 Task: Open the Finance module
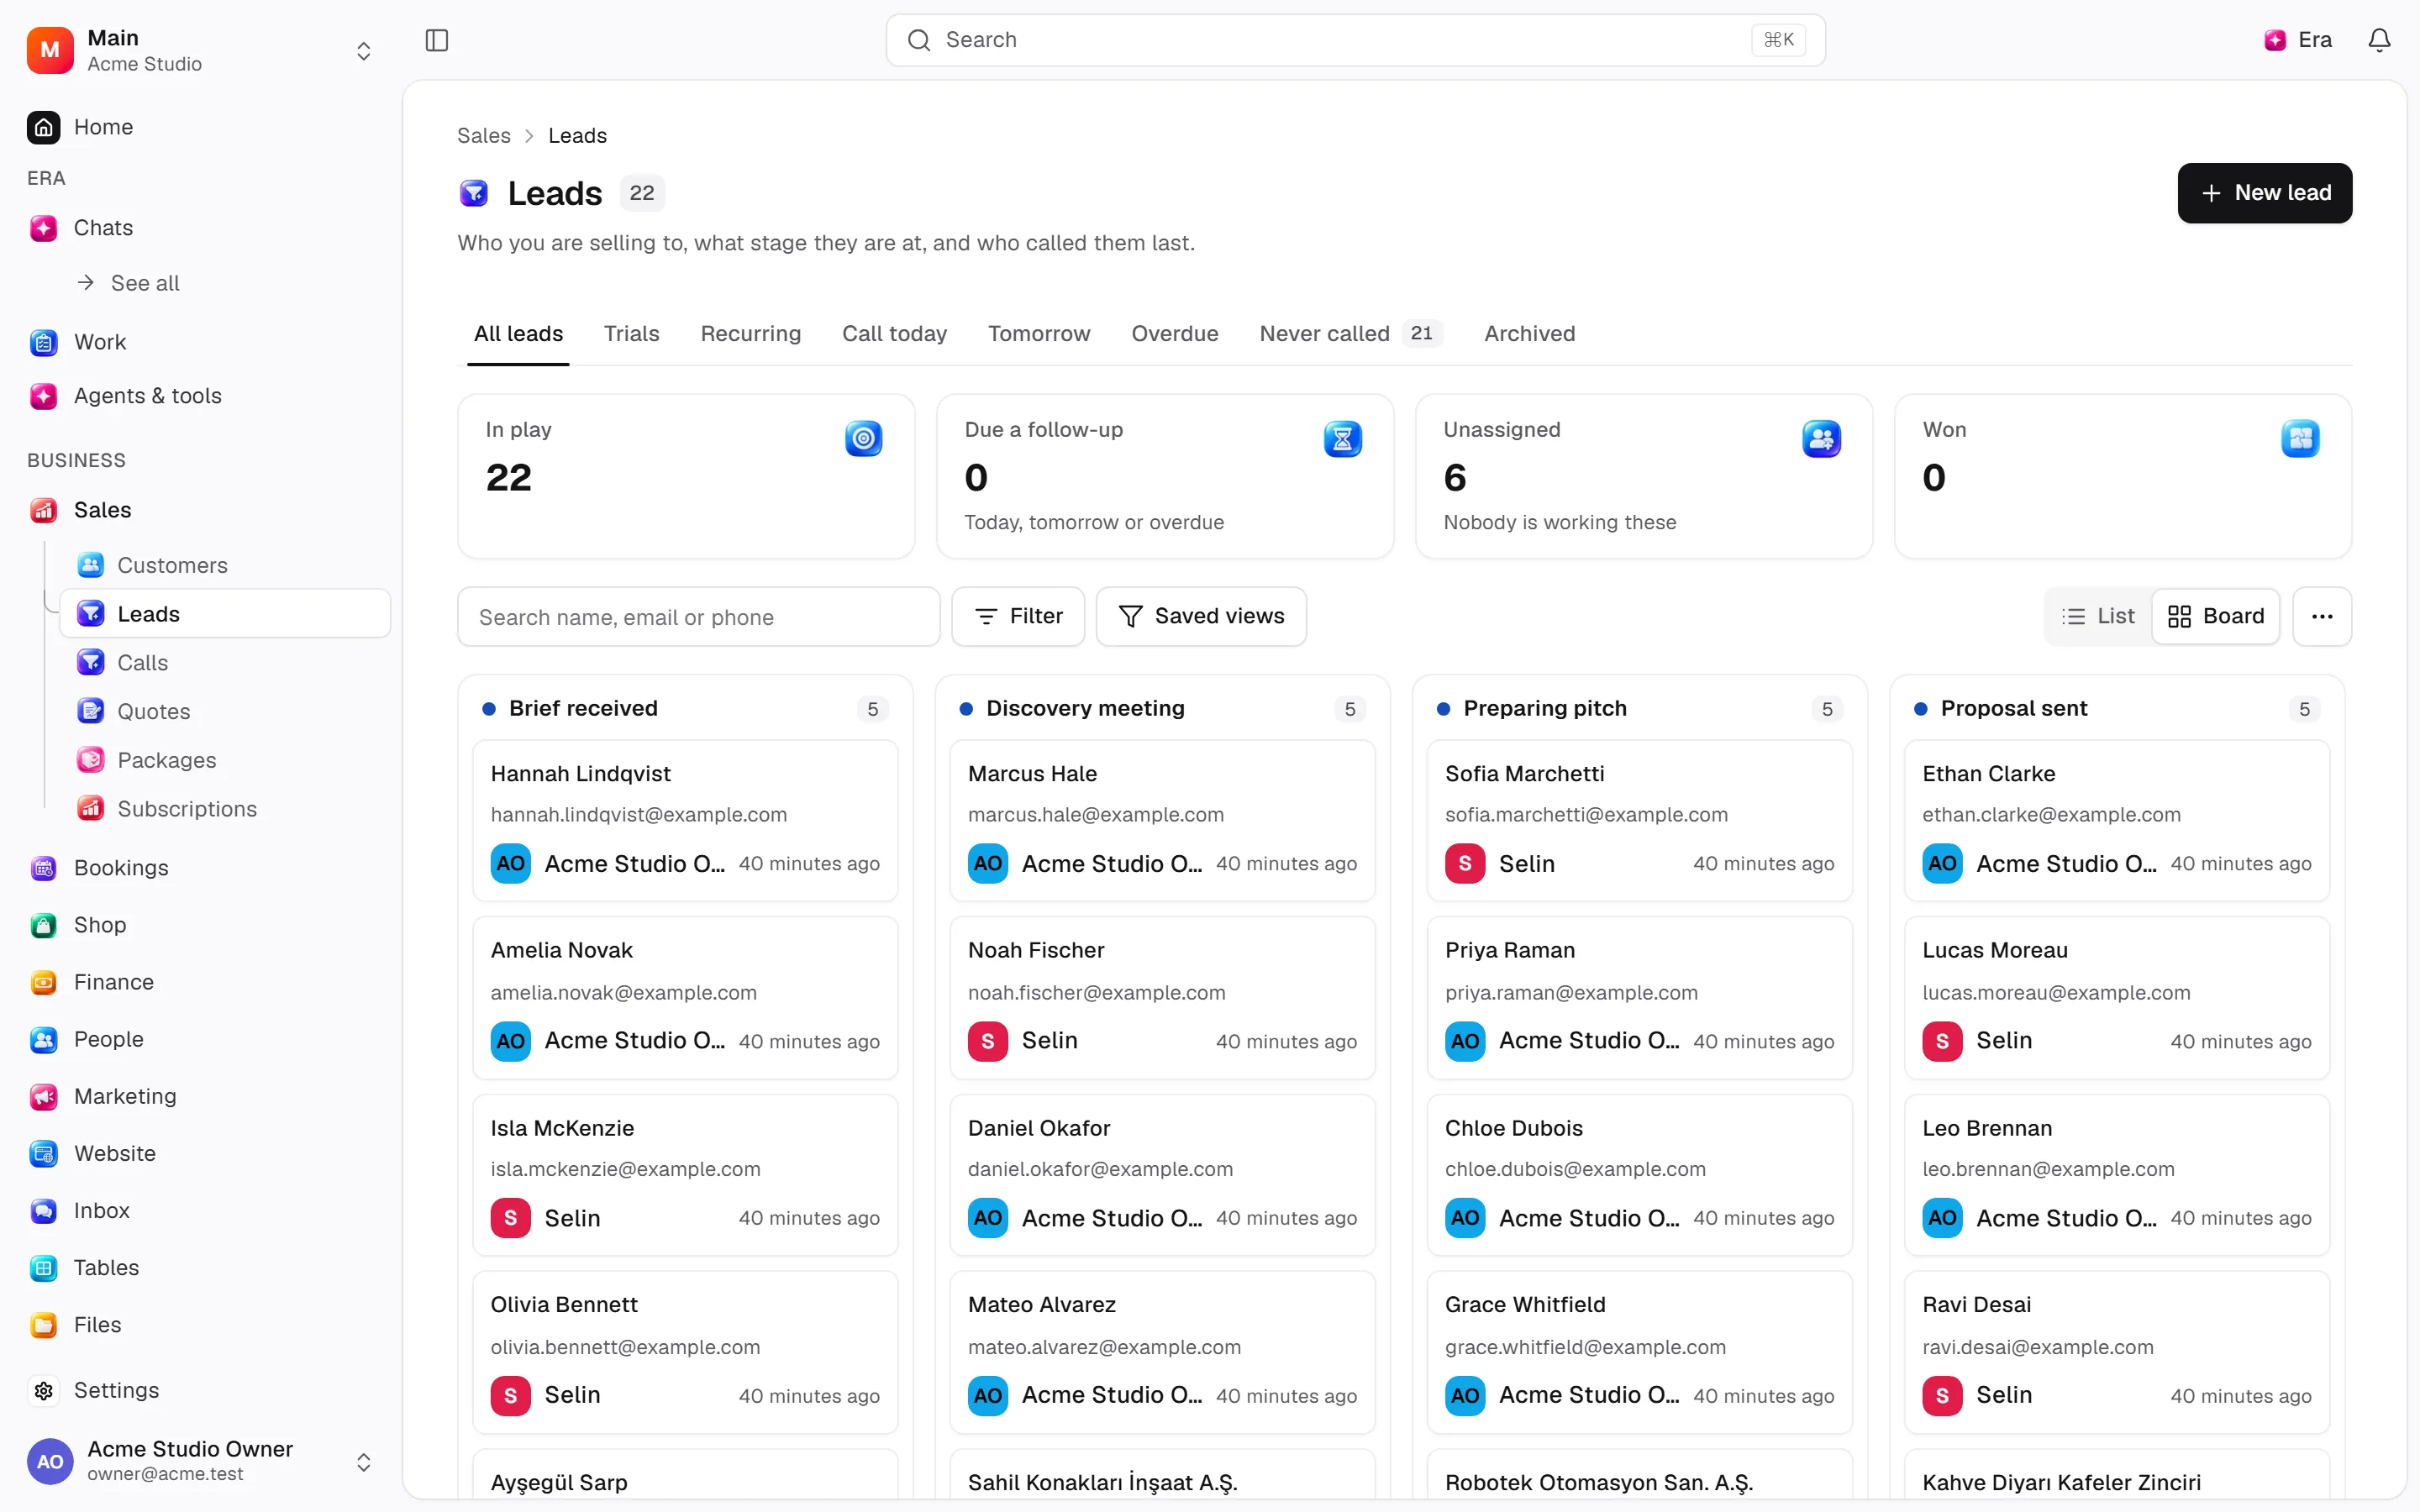click(x=113, y=982)
